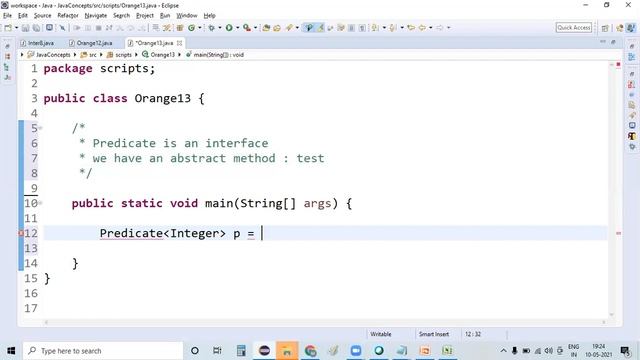This screenshot has height=360, width=640.
Task: Select the Java perspective icon
Action: [631, 28]
